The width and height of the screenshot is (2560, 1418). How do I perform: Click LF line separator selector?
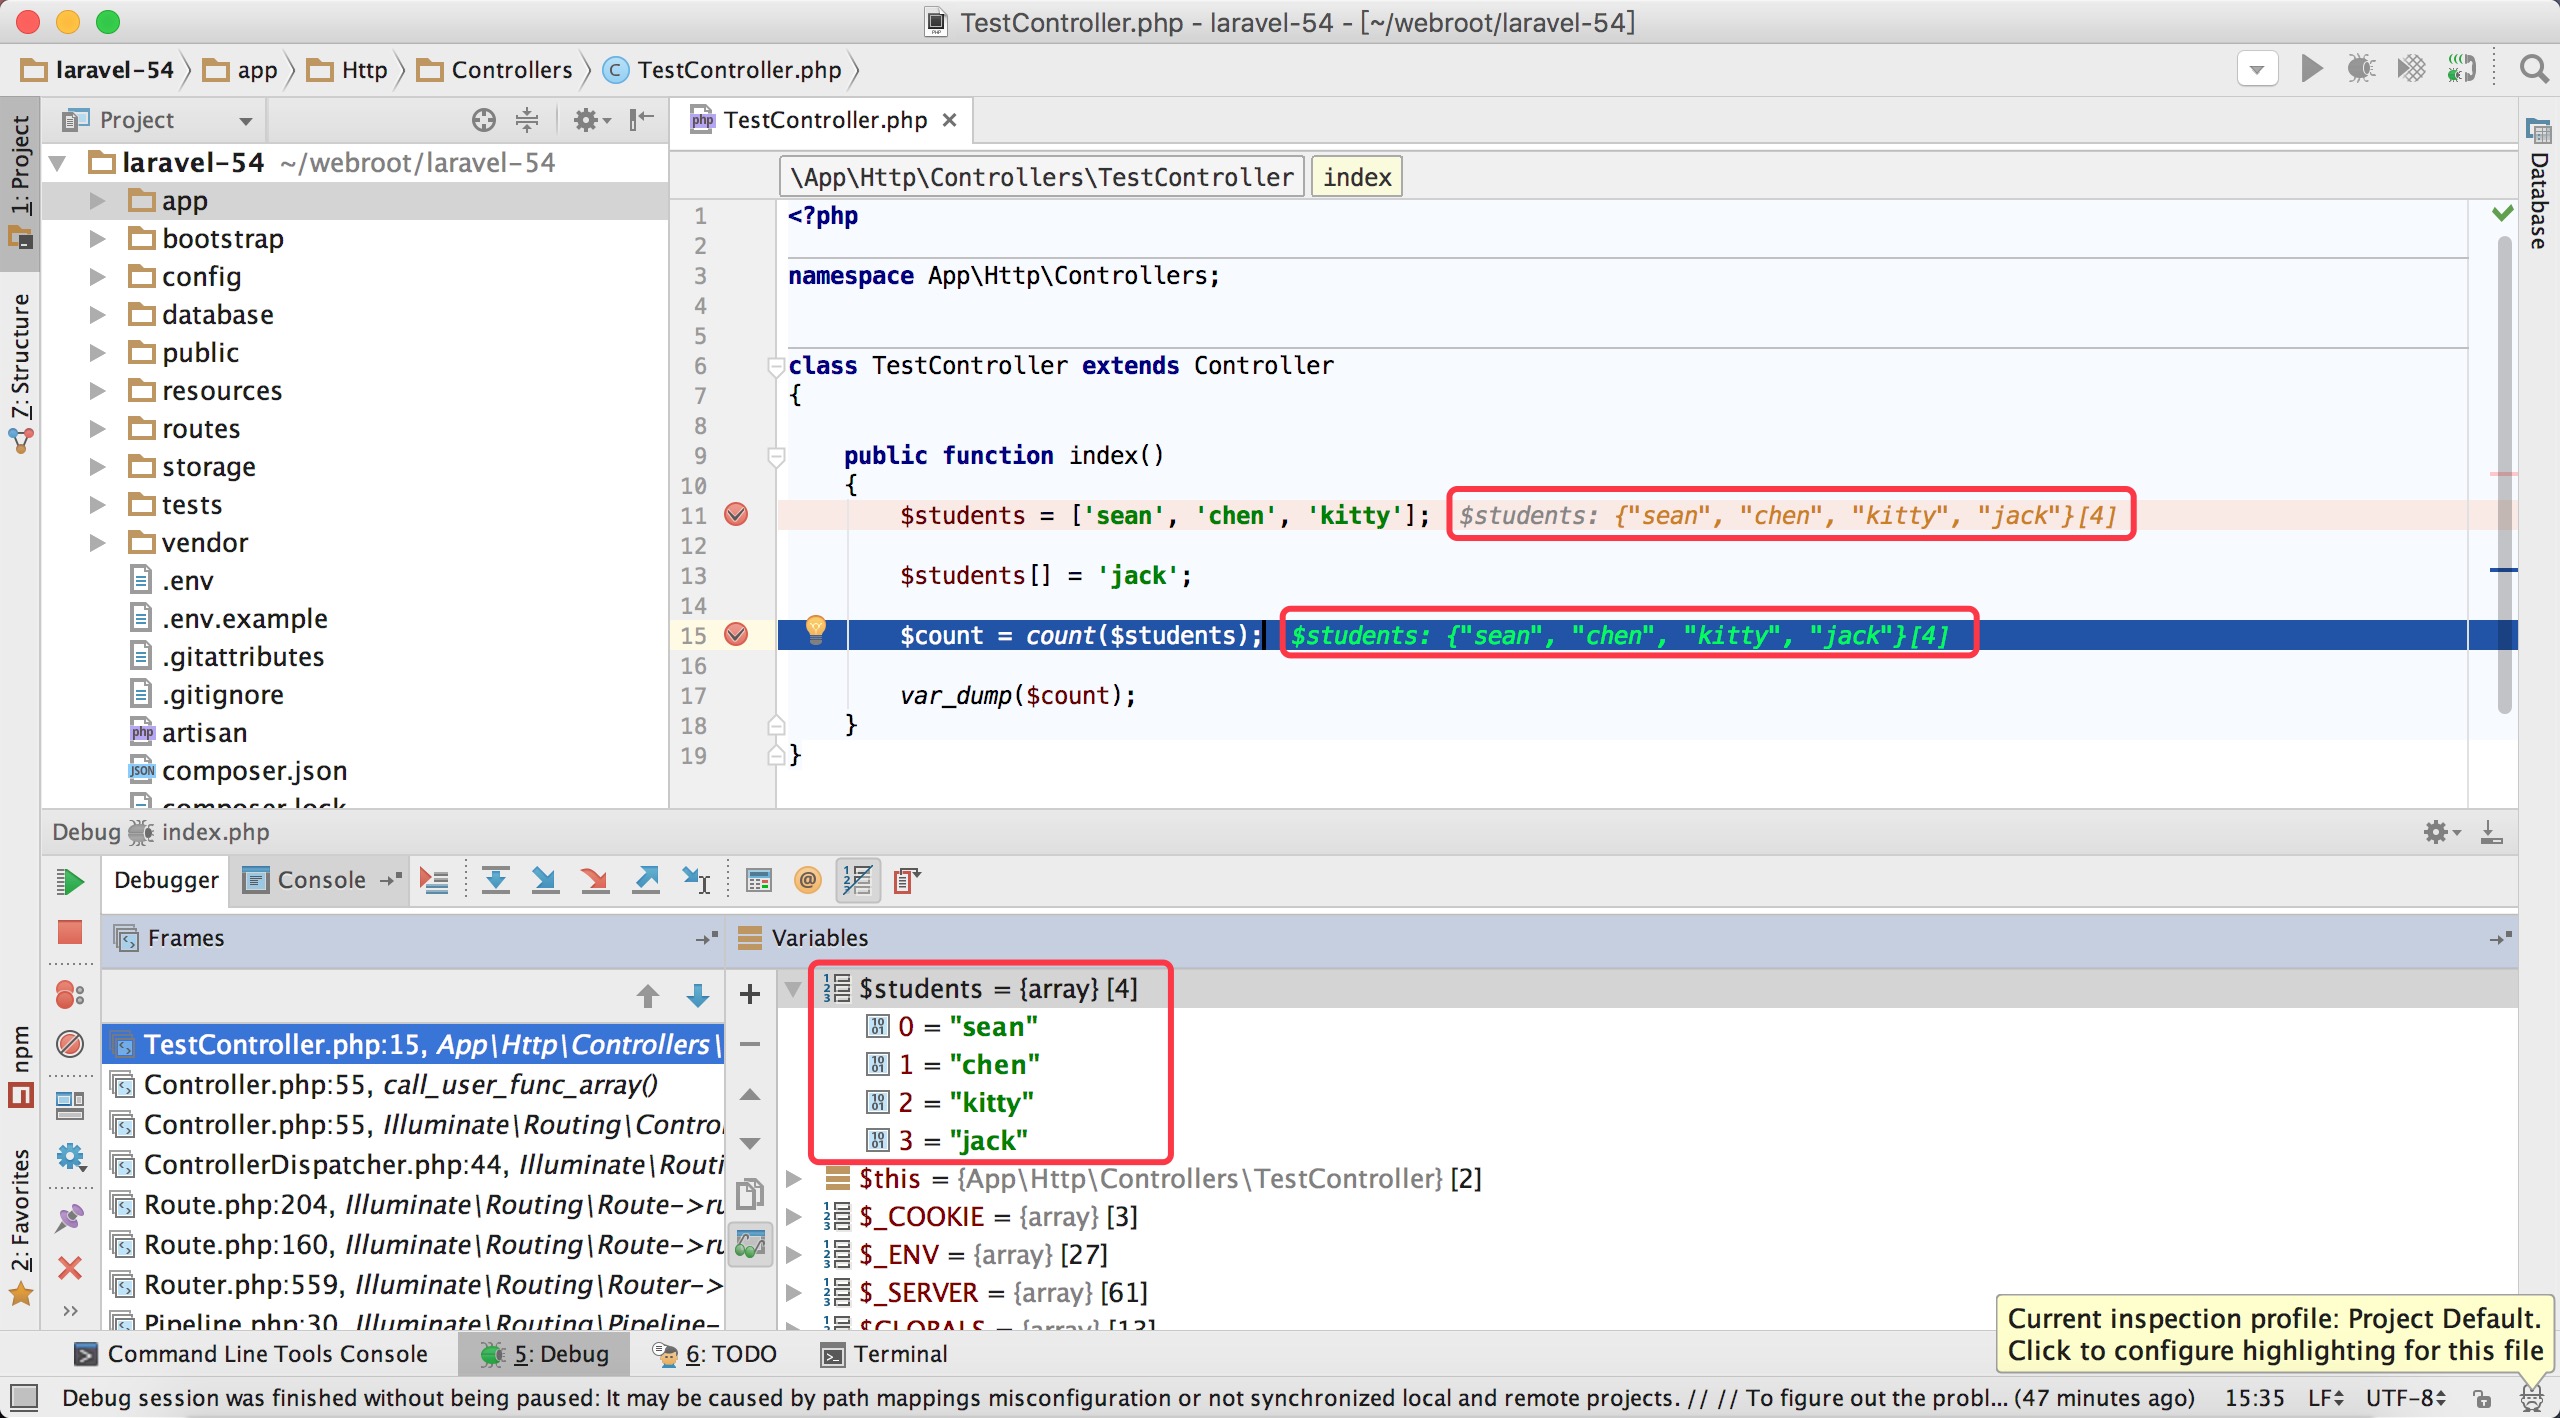pos(2326,1398)
